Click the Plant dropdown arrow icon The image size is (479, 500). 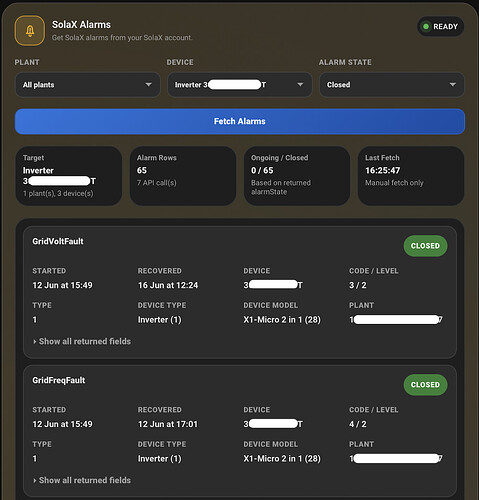click(x=148, y=85)
